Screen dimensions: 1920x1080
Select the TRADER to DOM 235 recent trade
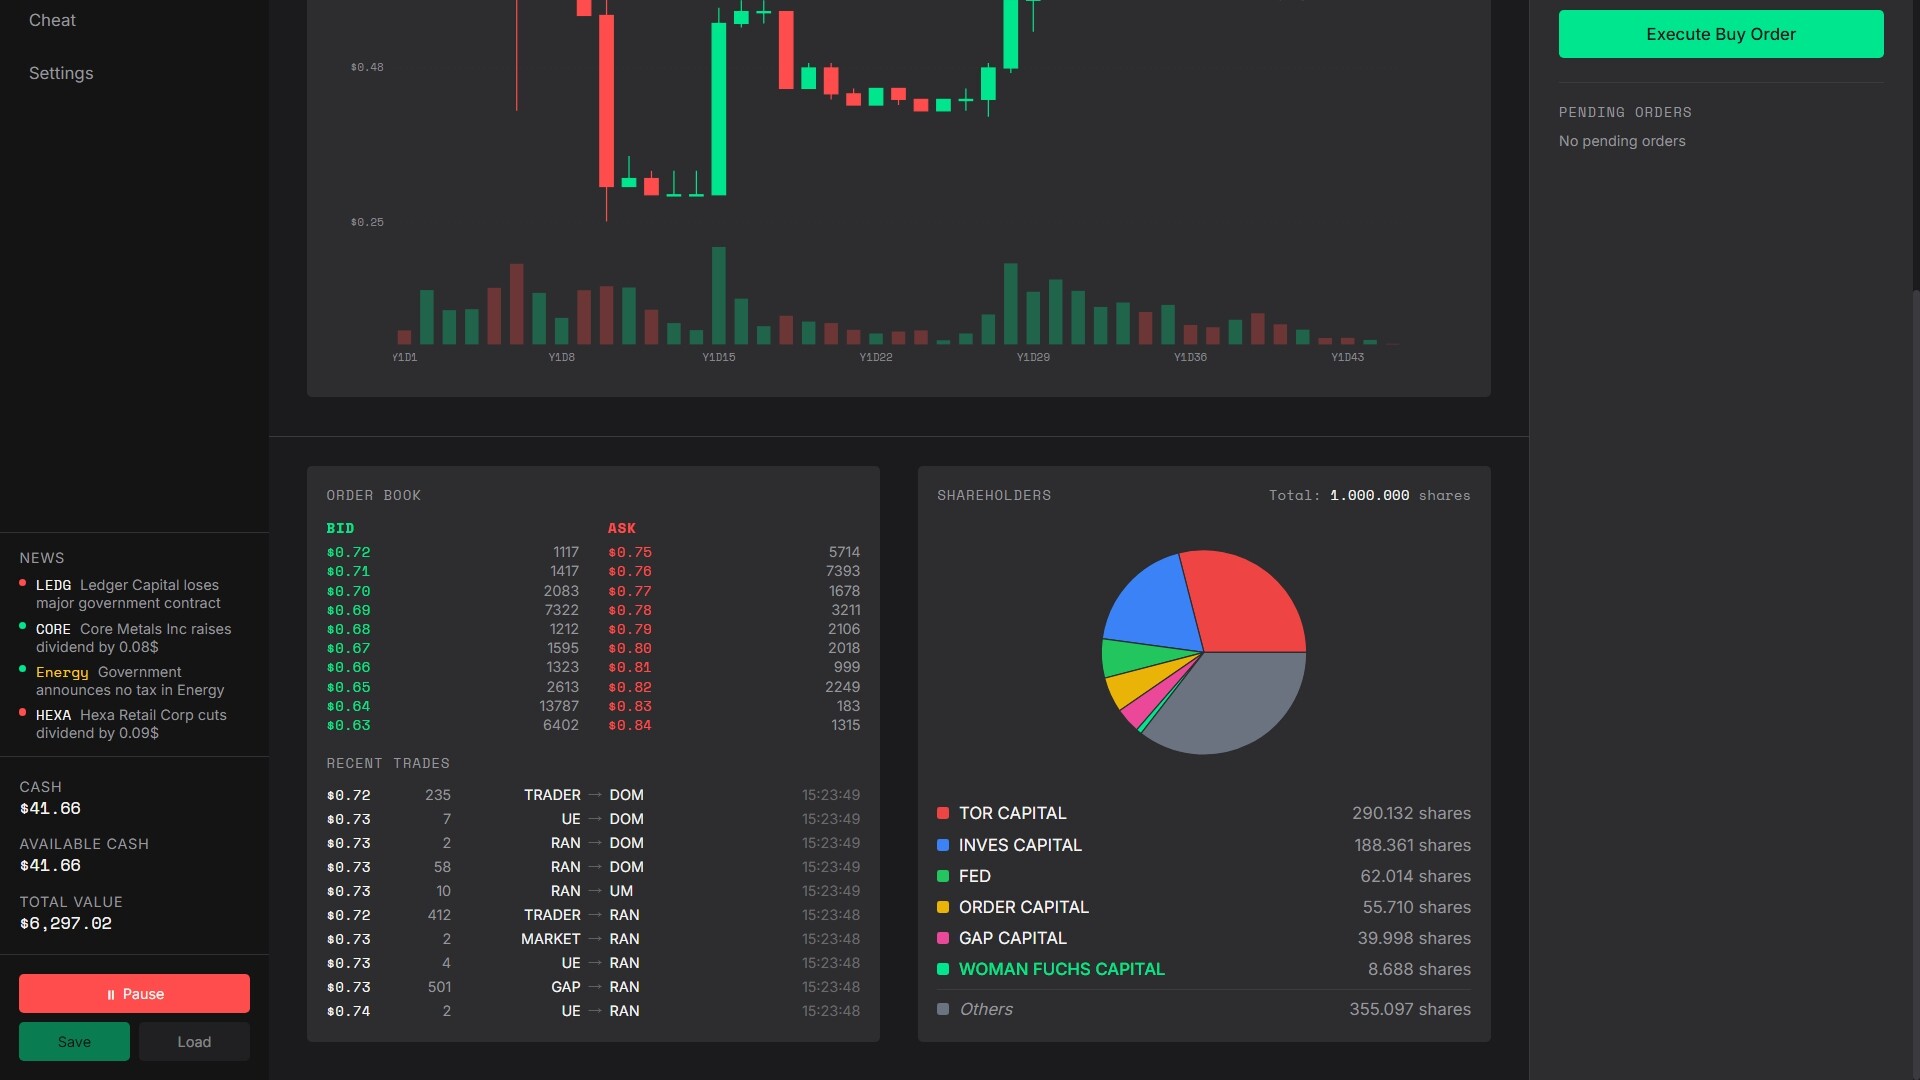click(x=593, y=795)
